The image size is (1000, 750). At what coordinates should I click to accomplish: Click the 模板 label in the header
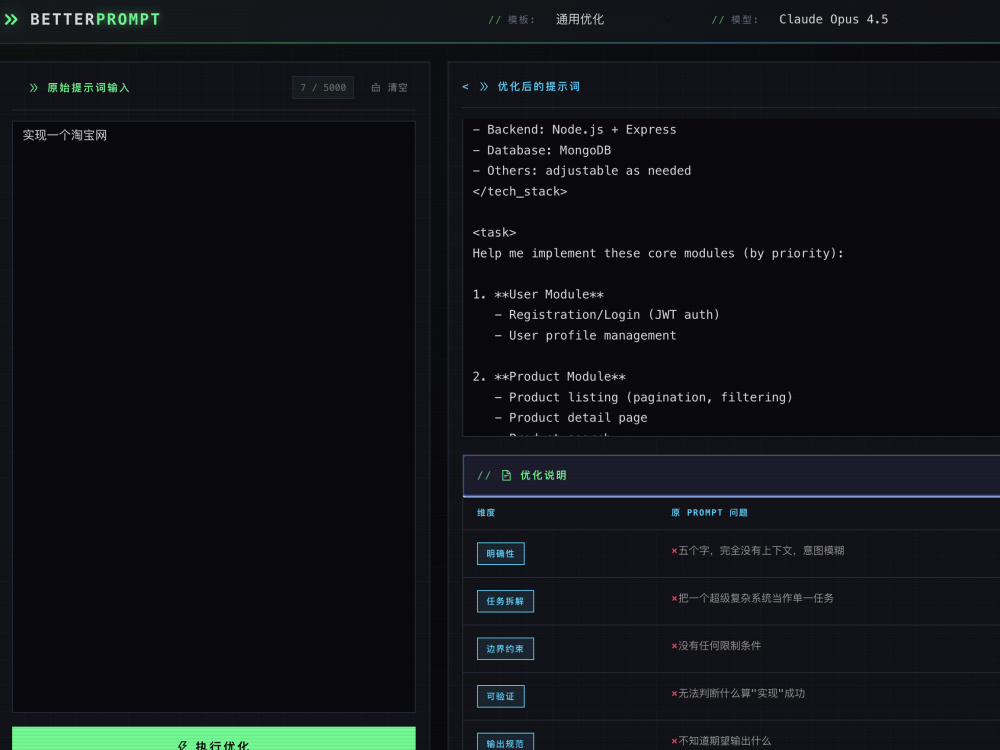pos(522,20)
